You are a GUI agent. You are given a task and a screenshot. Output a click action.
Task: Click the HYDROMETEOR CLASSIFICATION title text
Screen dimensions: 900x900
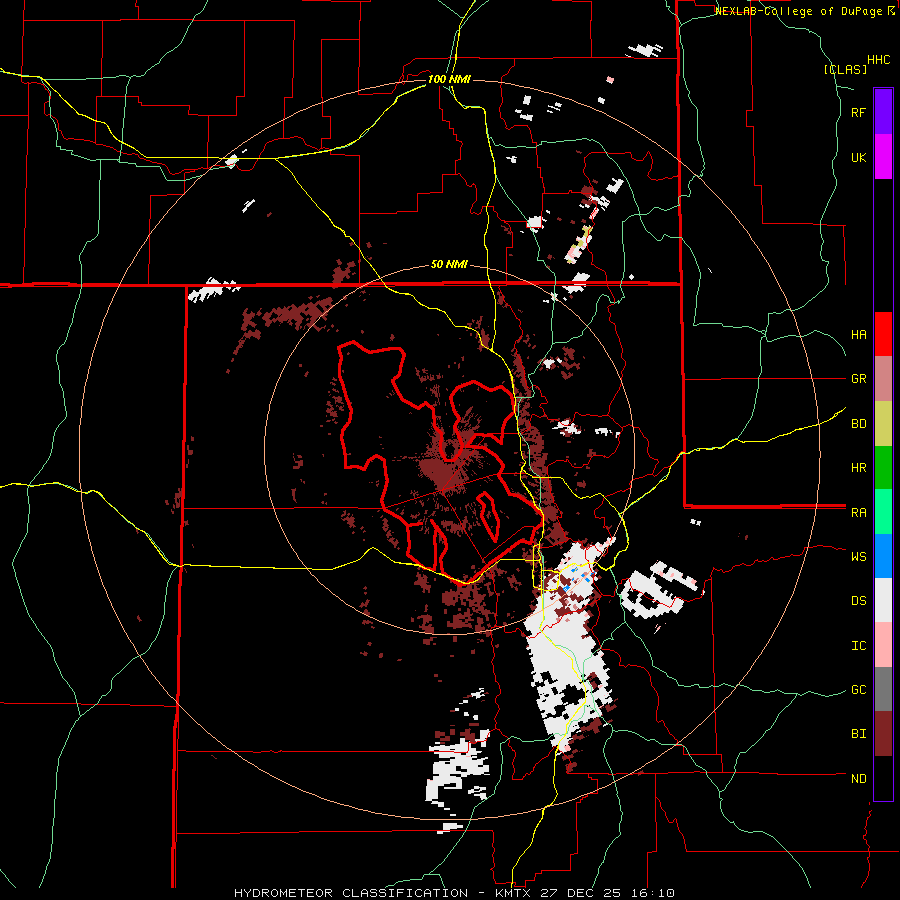tap(351, 893)
